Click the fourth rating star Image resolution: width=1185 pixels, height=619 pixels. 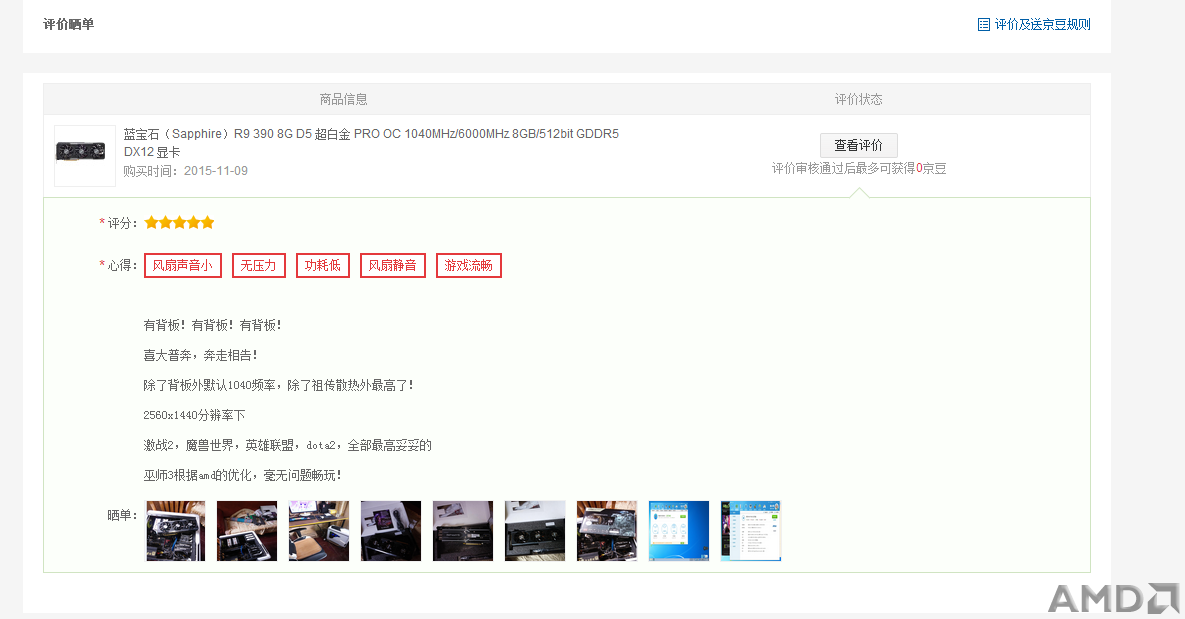193,222
